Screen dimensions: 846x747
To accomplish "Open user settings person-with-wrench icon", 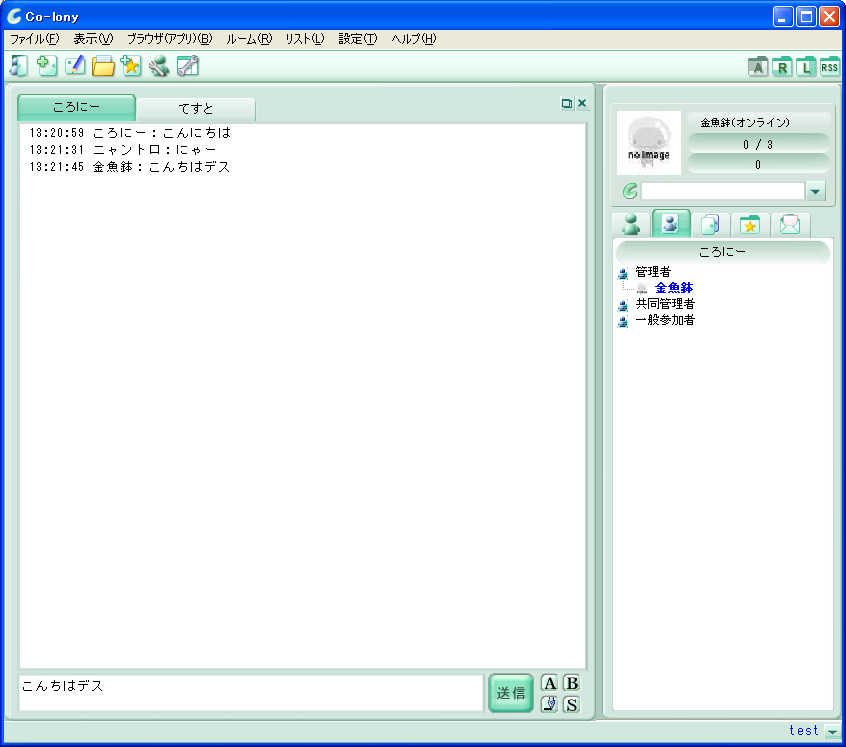I will [159, 66].
